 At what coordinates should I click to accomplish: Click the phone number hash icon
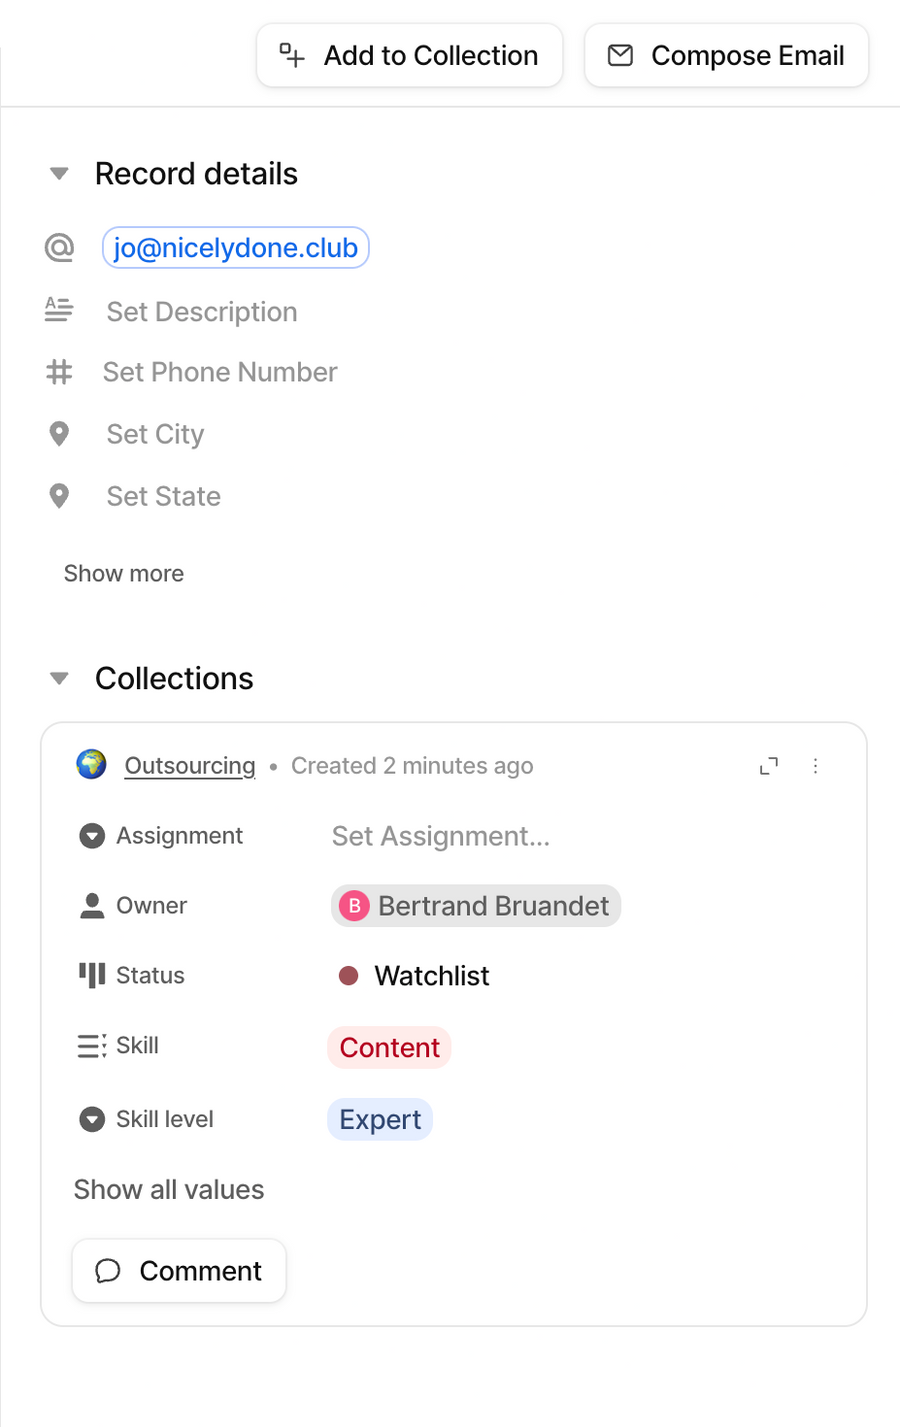[x=60, y=372]
